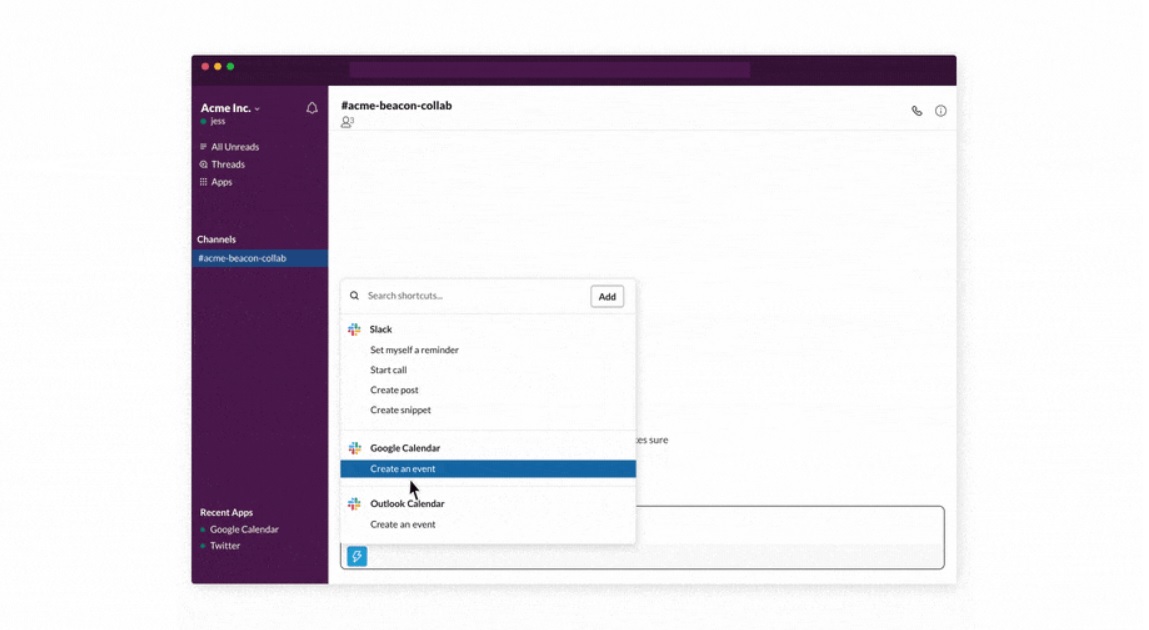This screenshot has height=630, width=1149.
Task: Open Apps in sidebar
Action: point(221,182)
